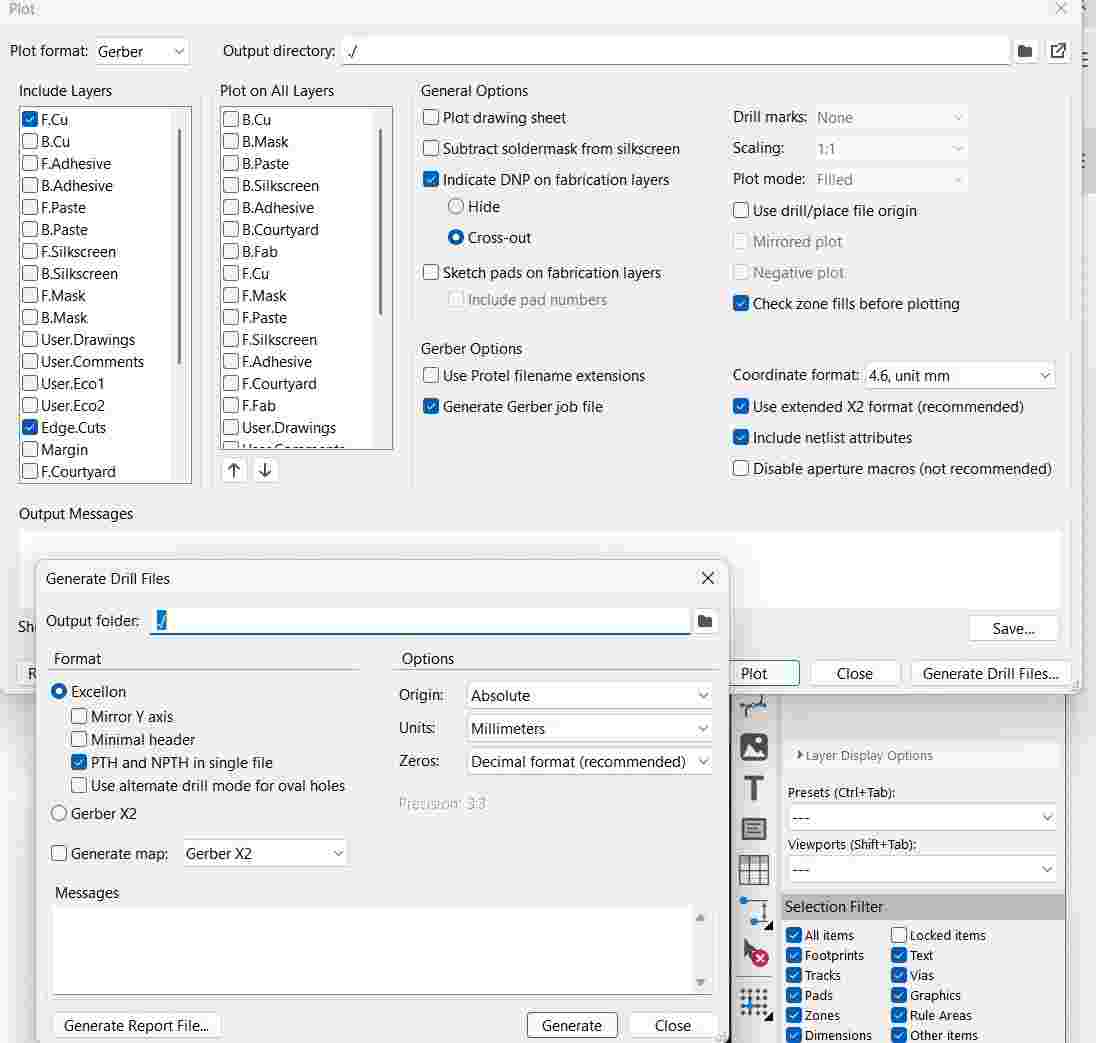
Task: Open the Presets dropdown
Action: 922,817
